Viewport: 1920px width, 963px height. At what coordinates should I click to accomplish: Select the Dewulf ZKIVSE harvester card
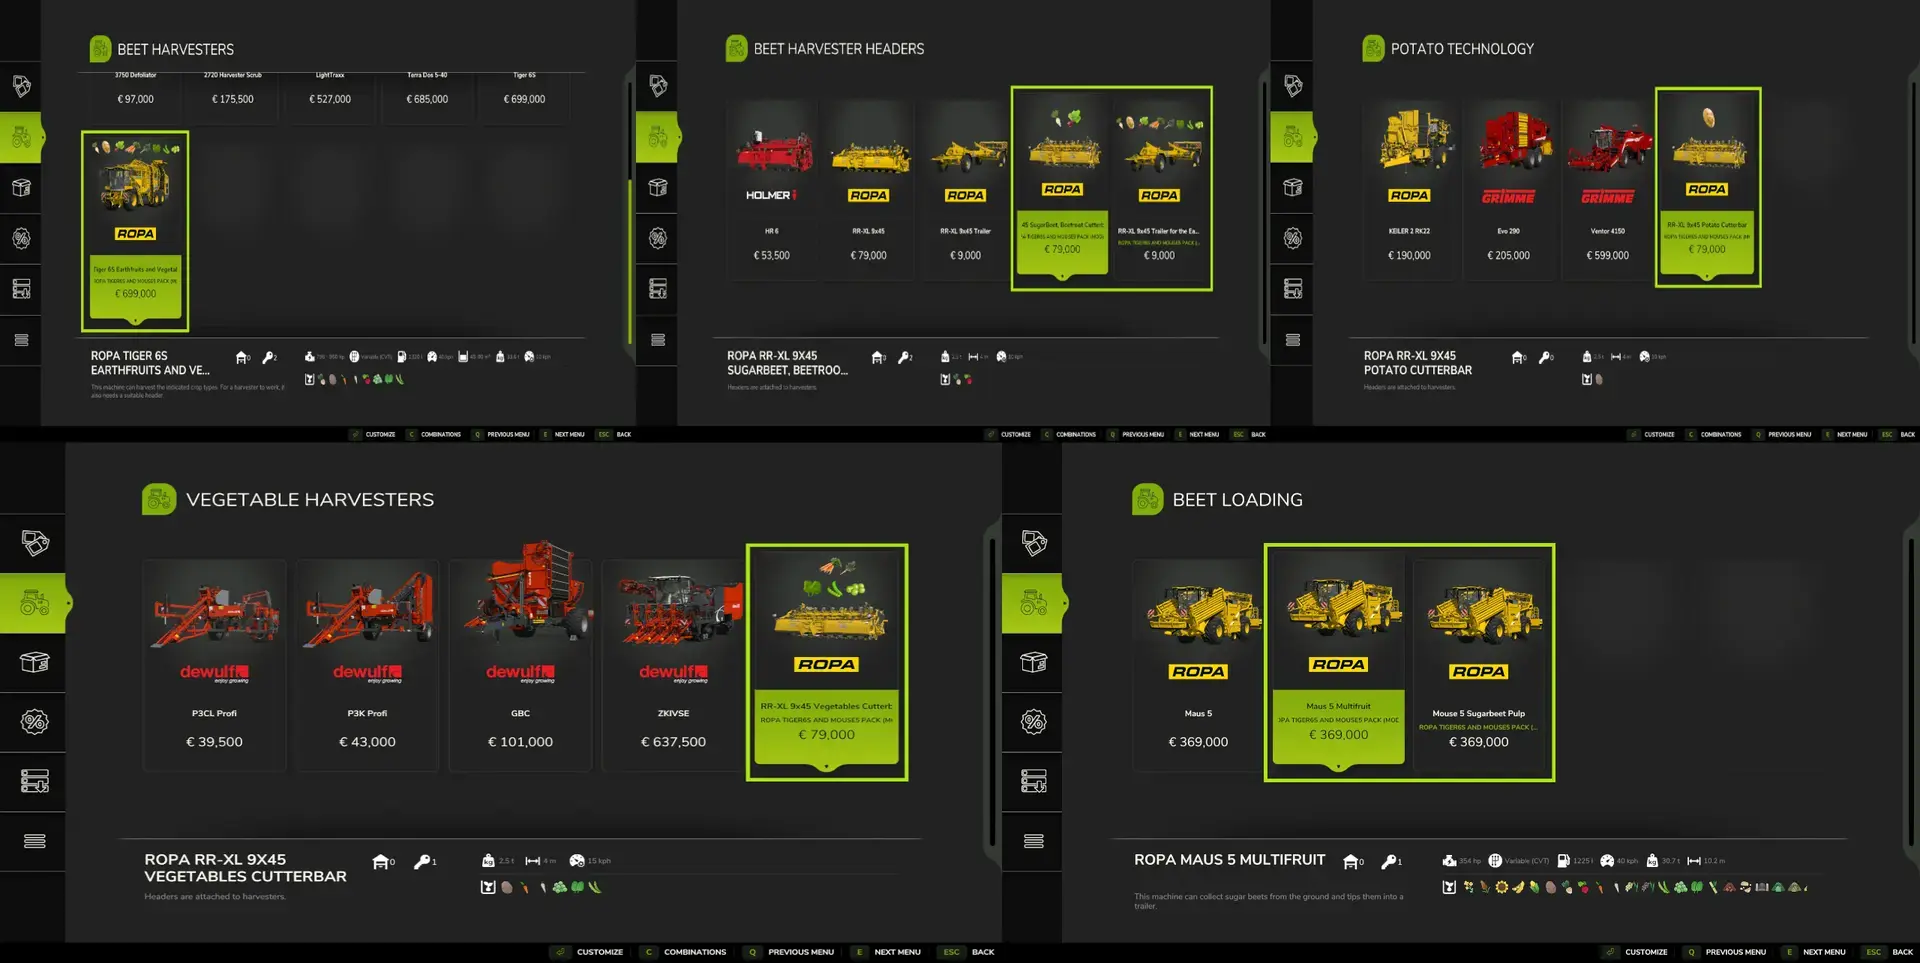pyautogui.click(x=673, y=665)
